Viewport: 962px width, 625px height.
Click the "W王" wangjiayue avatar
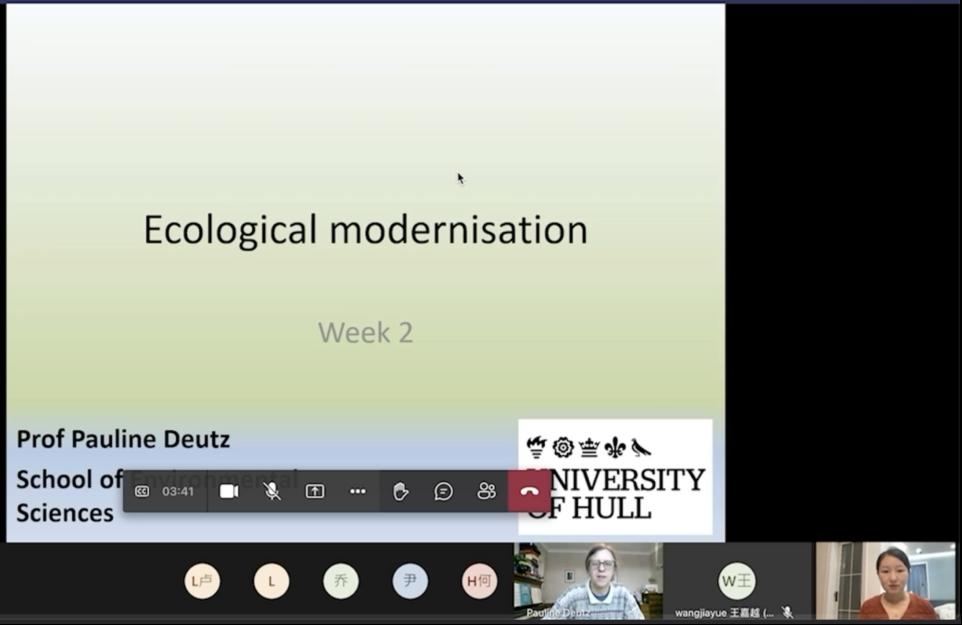coord(737,580)
